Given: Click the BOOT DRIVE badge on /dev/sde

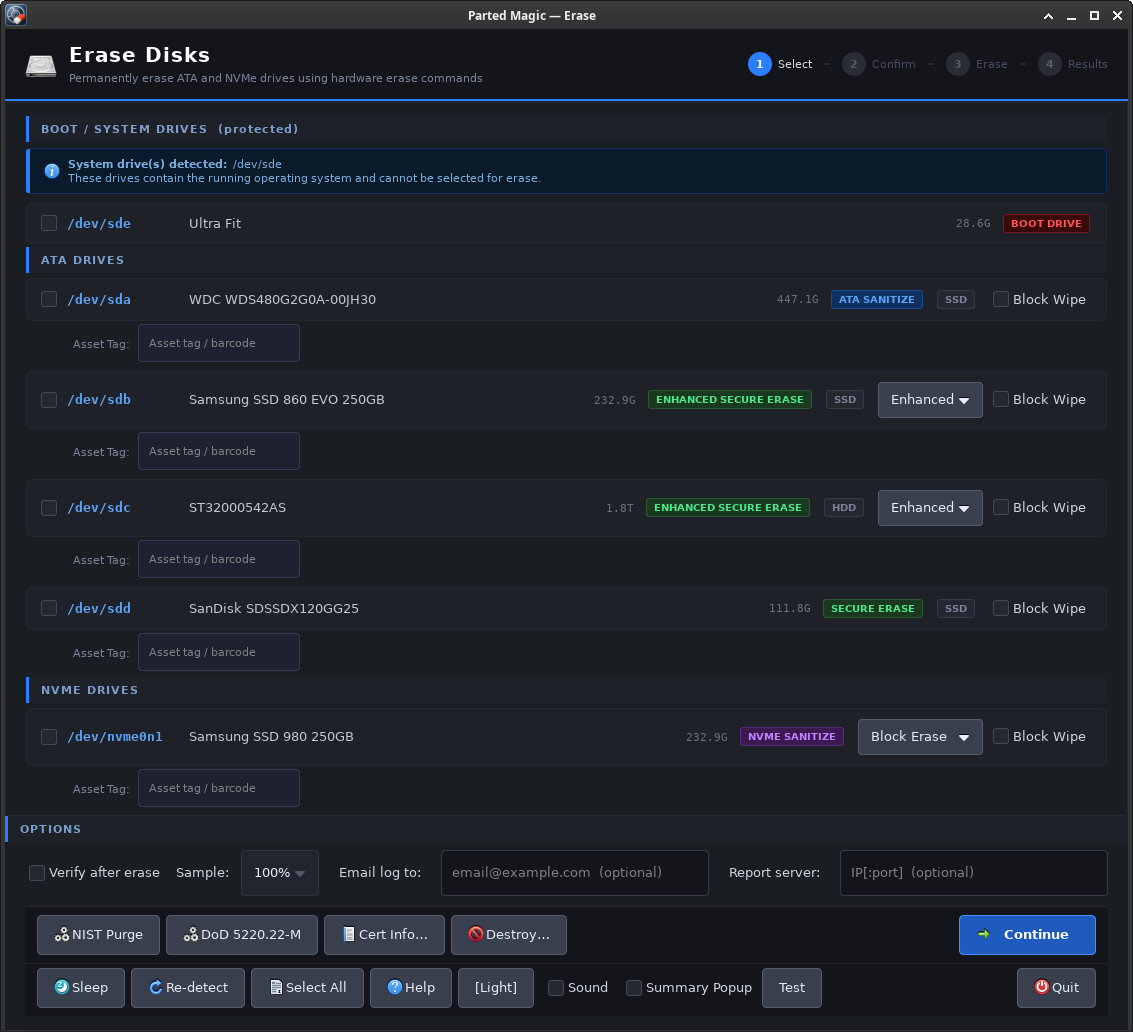Looking at the screenshot, I should pyautogui.click(x=1046, y=223).
